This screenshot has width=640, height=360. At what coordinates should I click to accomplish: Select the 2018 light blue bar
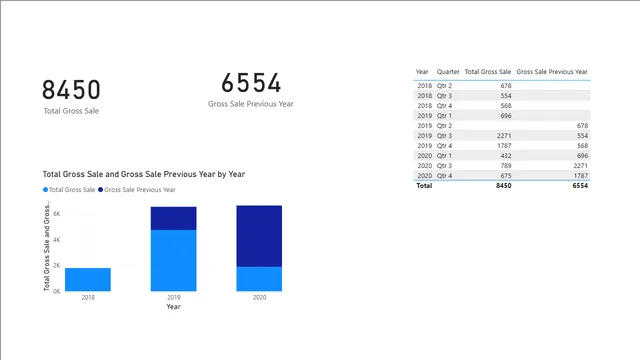pos(88,280)
